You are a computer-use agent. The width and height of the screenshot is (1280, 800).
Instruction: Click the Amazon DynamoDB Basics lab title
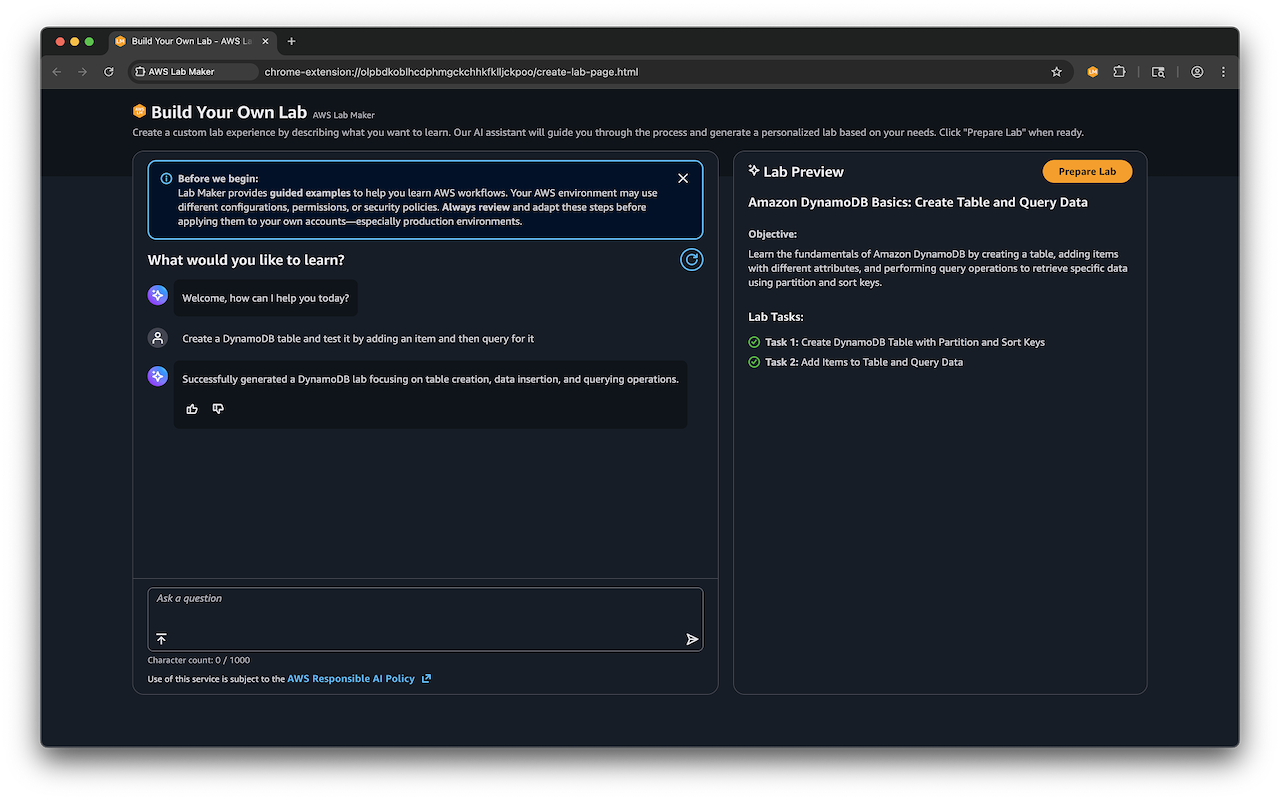point(918,202)
